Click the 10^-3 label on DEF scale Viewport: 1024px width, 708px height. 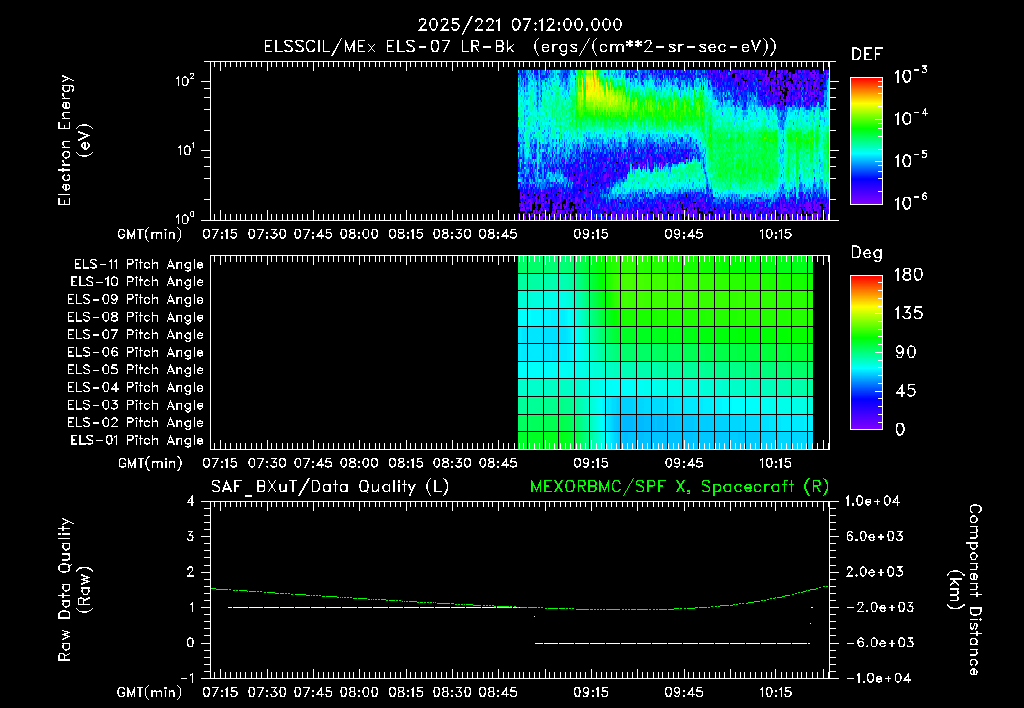pos(910,76)
